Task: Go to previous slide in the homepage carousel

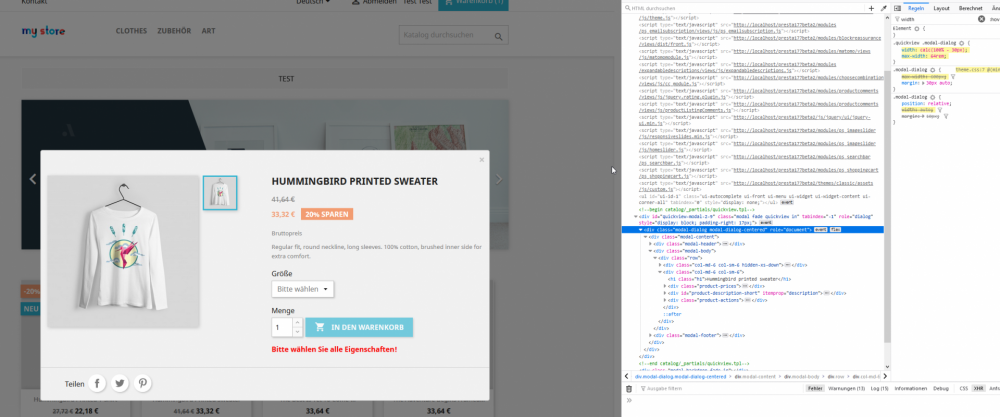Action: click(x=33, y=179)
